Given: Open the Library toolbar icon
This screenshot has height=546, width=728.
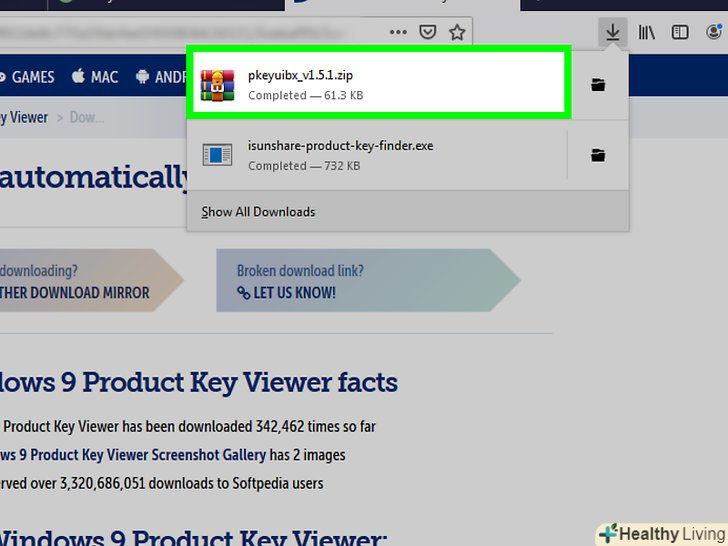Looking at the screenshot, I should [647, 32].
